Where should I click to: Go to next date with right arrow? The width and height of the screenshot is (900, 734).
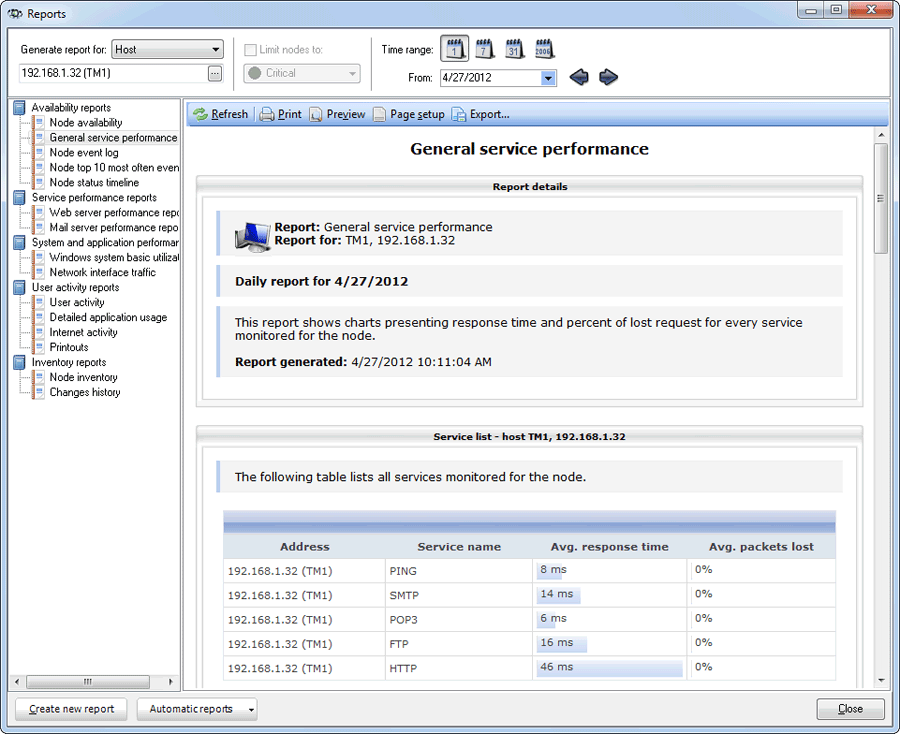pyautogui.click(x=608, y=77)
